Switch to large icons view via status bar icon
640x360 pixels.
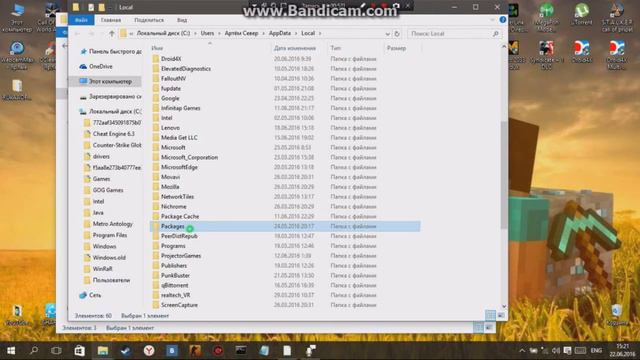500,315
